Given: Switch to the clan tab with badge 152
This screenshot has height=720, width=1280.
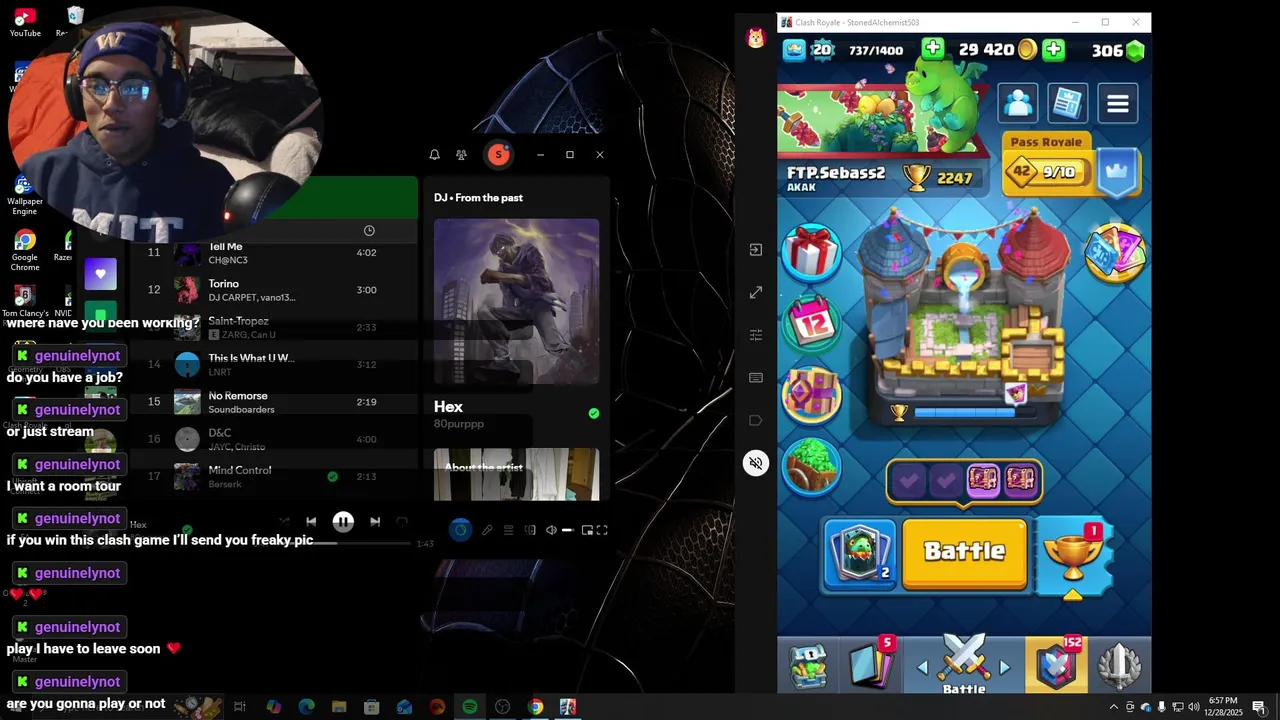Looking at the screenshot, I should [1057, 665].
